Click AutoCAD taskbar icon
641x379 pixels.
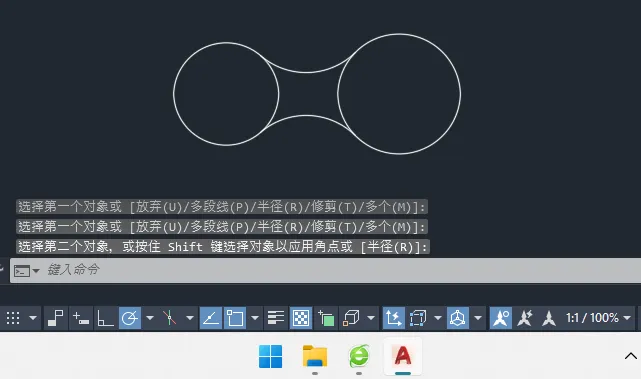(x=403, y=356)
